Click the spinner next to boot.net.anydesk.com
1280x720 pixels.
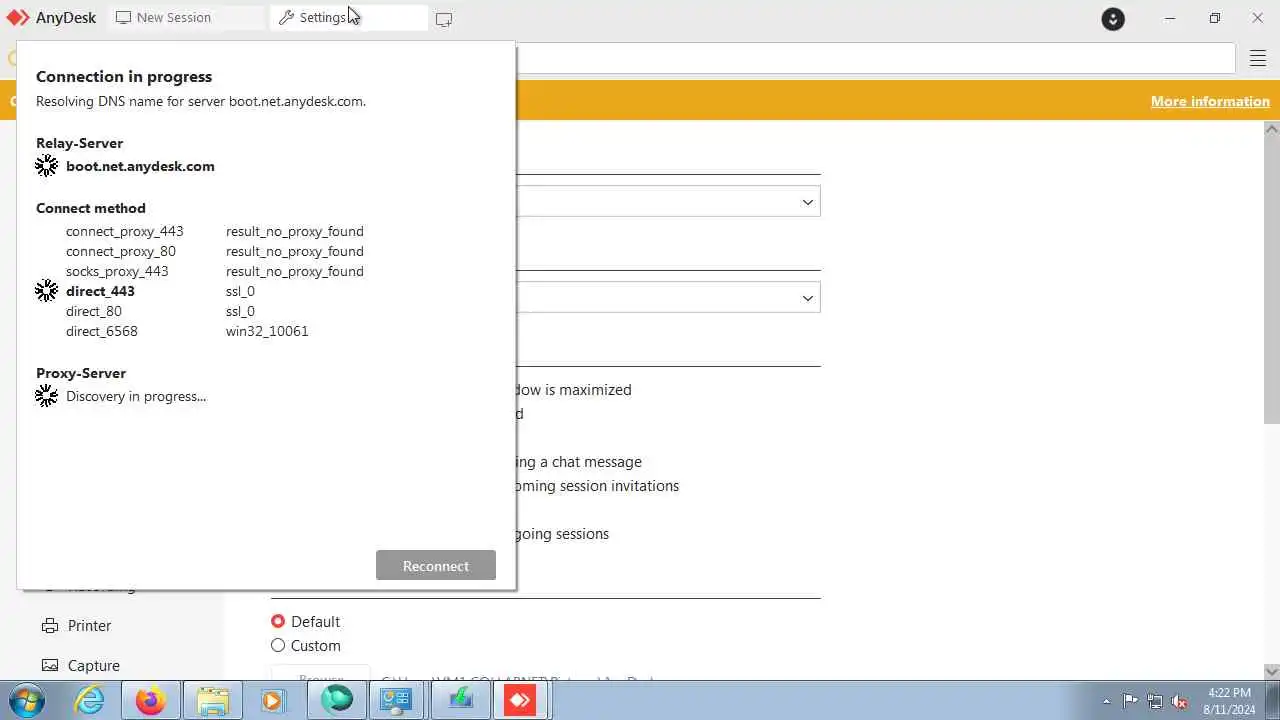47,166
